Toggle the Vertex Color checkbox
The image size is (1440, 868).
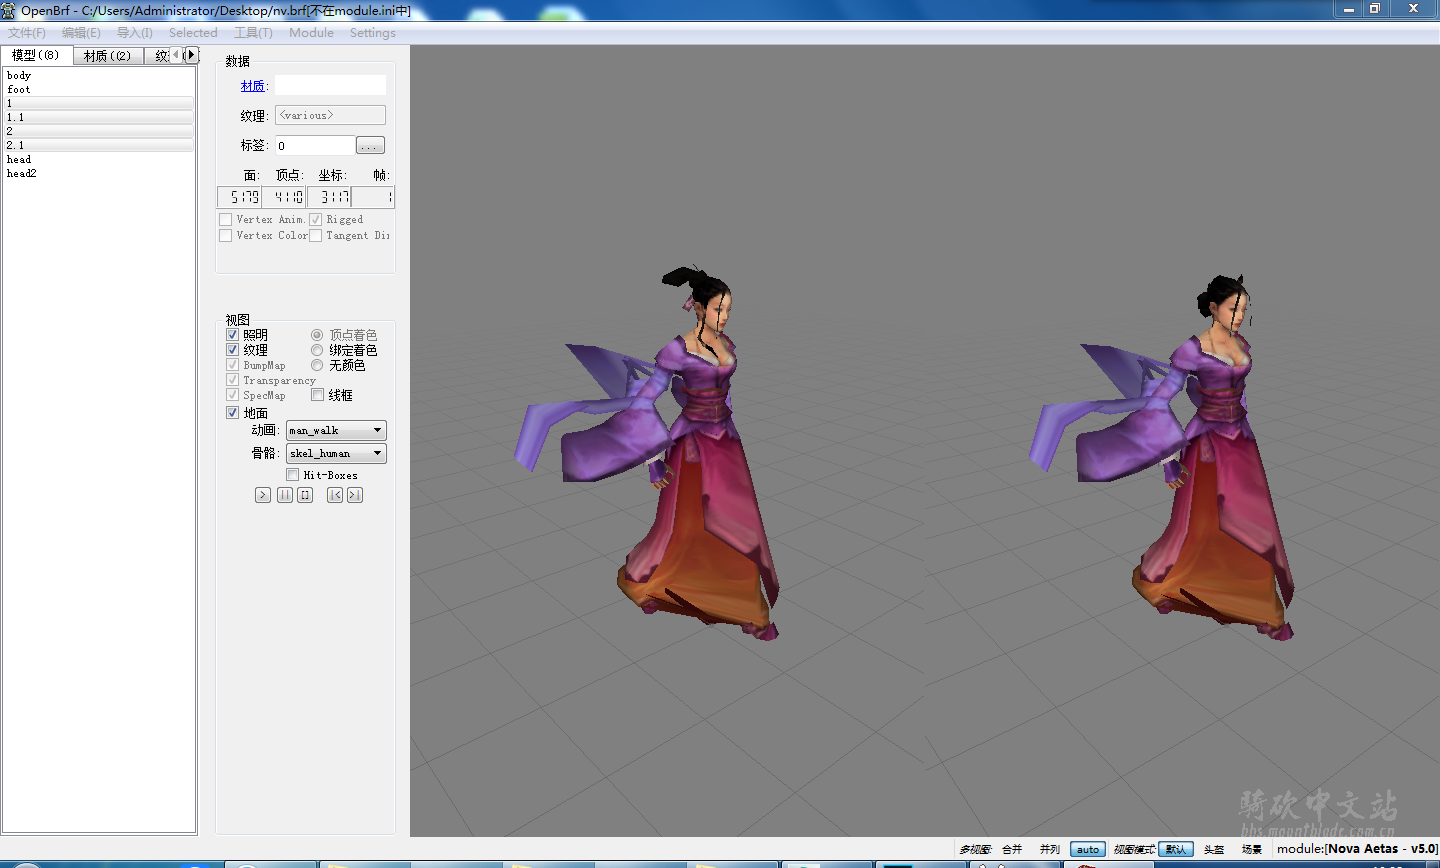(225, 235)
